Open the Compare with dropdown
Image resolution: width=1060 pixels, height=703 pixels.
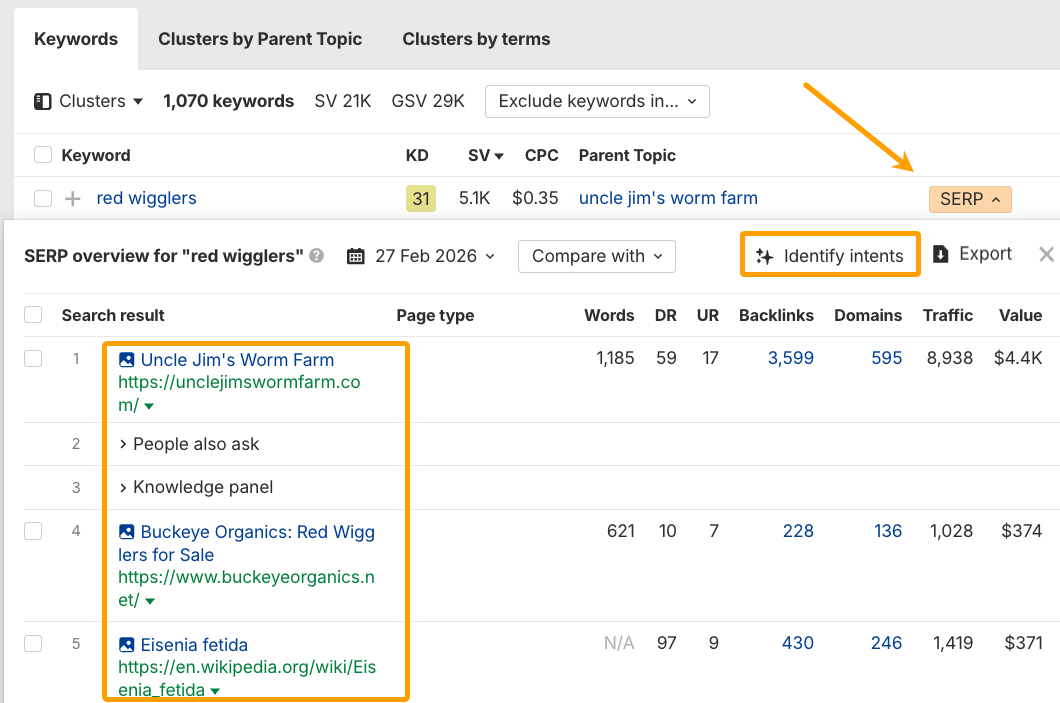(596, 256)
